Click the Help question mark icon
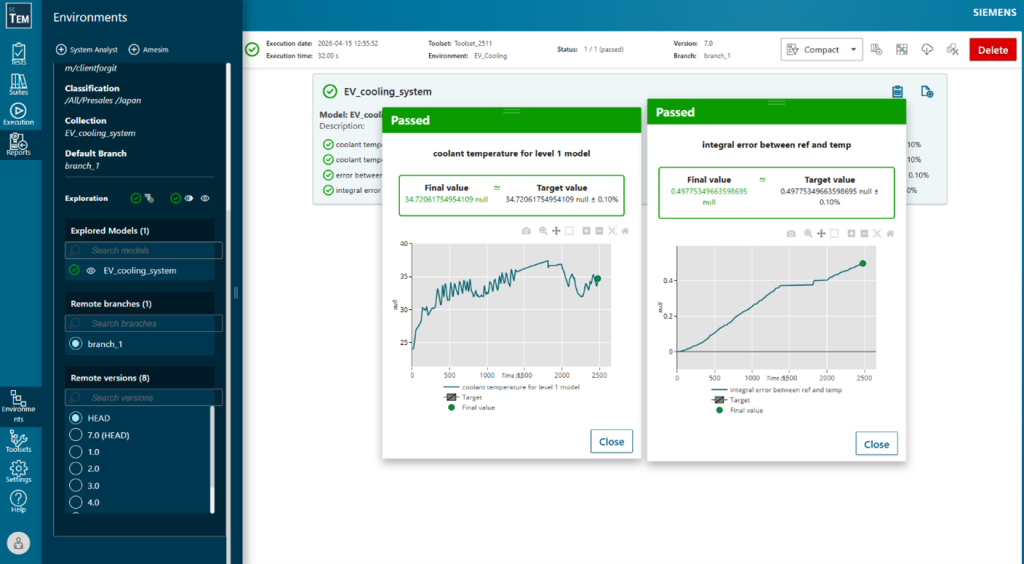Screen dimensions: 1024x564 18,501
